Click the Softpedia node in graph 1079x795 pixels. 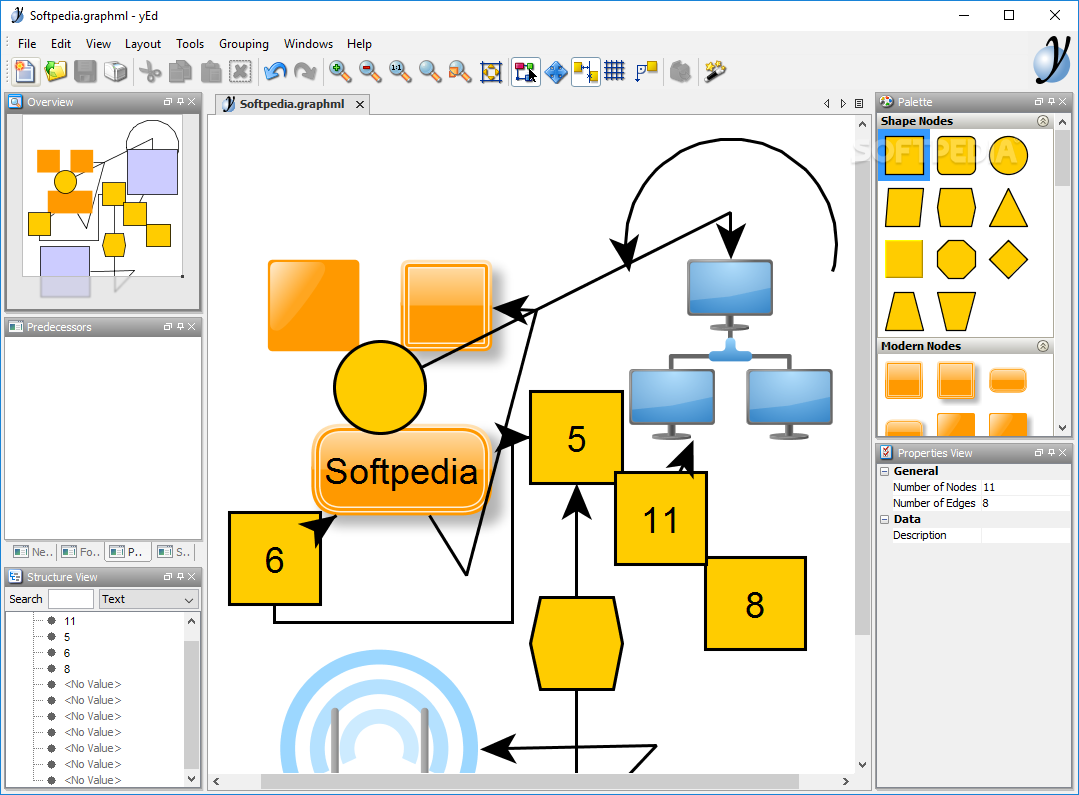[x=401, y=471]
